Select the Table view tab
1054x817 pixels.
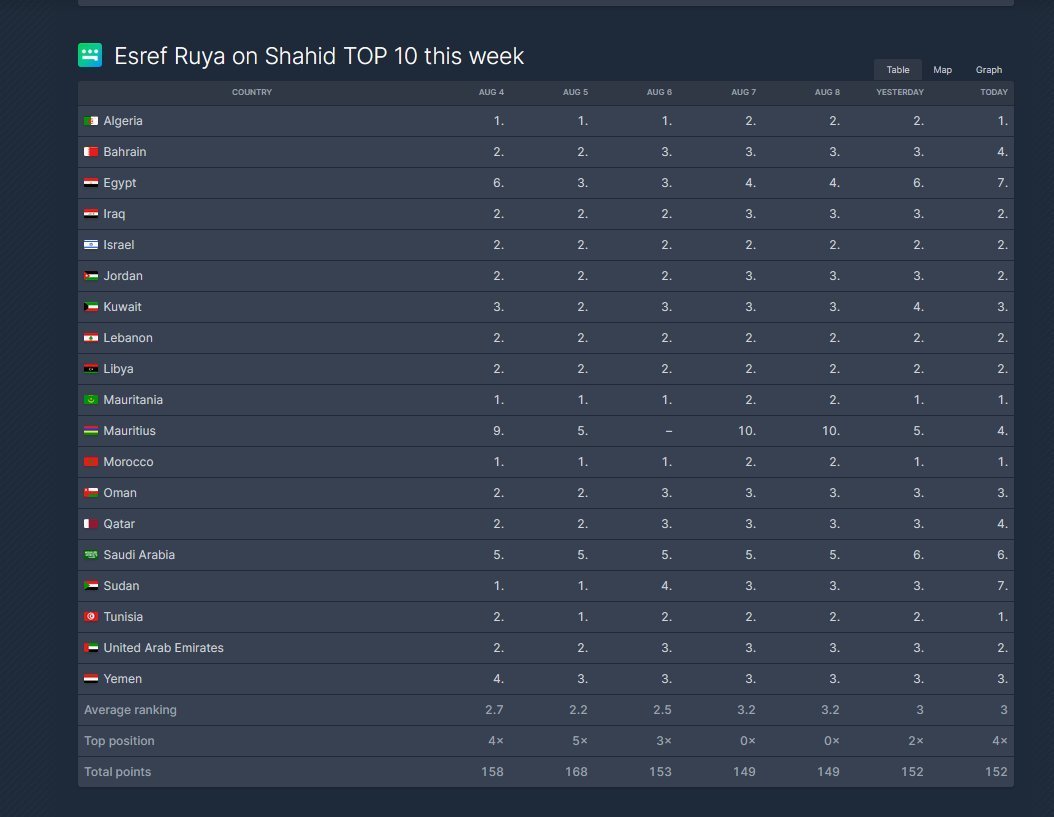(897, 70)
